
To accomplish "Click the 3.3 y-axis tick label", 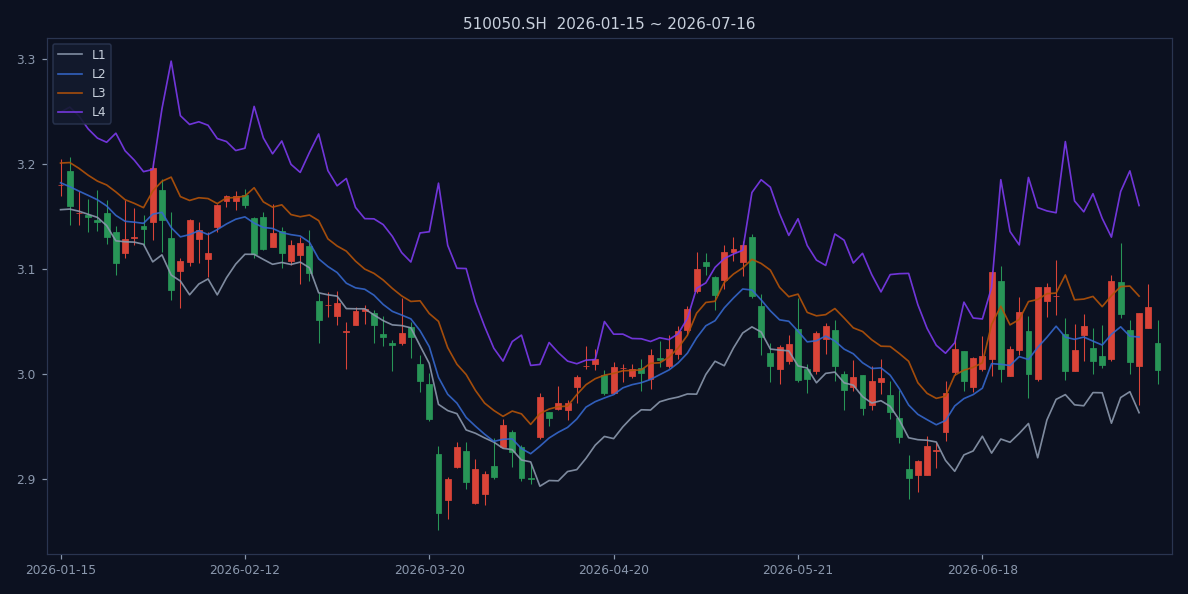I will coord(26,59).
